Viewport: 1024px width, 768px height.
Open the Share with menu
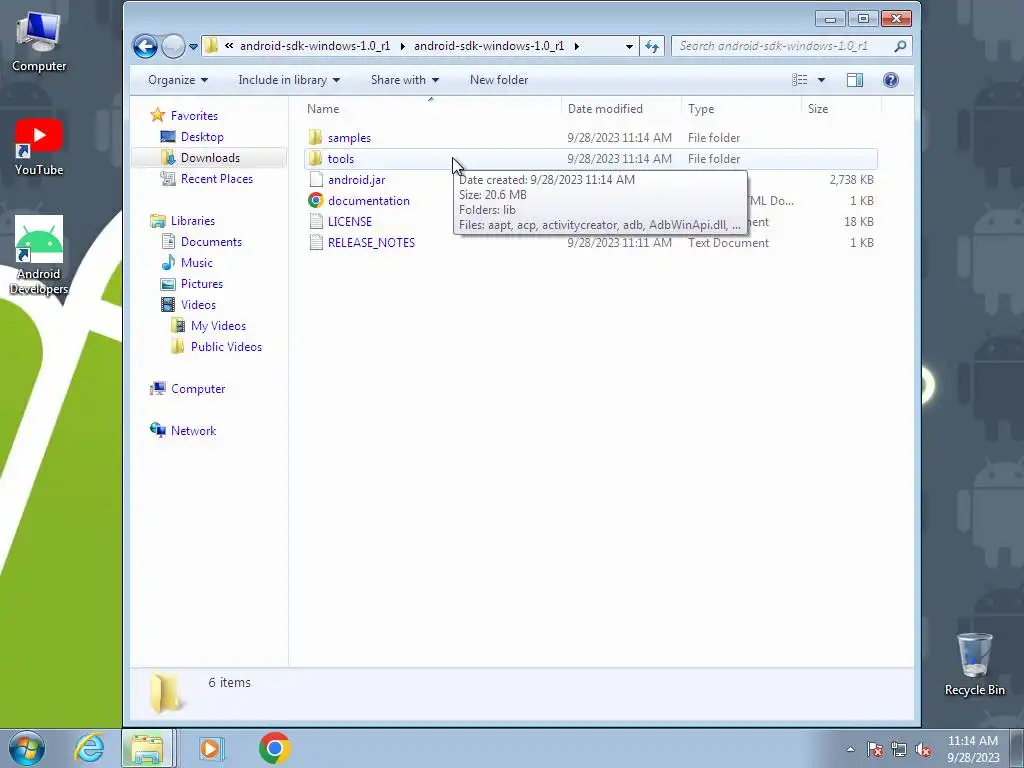404,80
